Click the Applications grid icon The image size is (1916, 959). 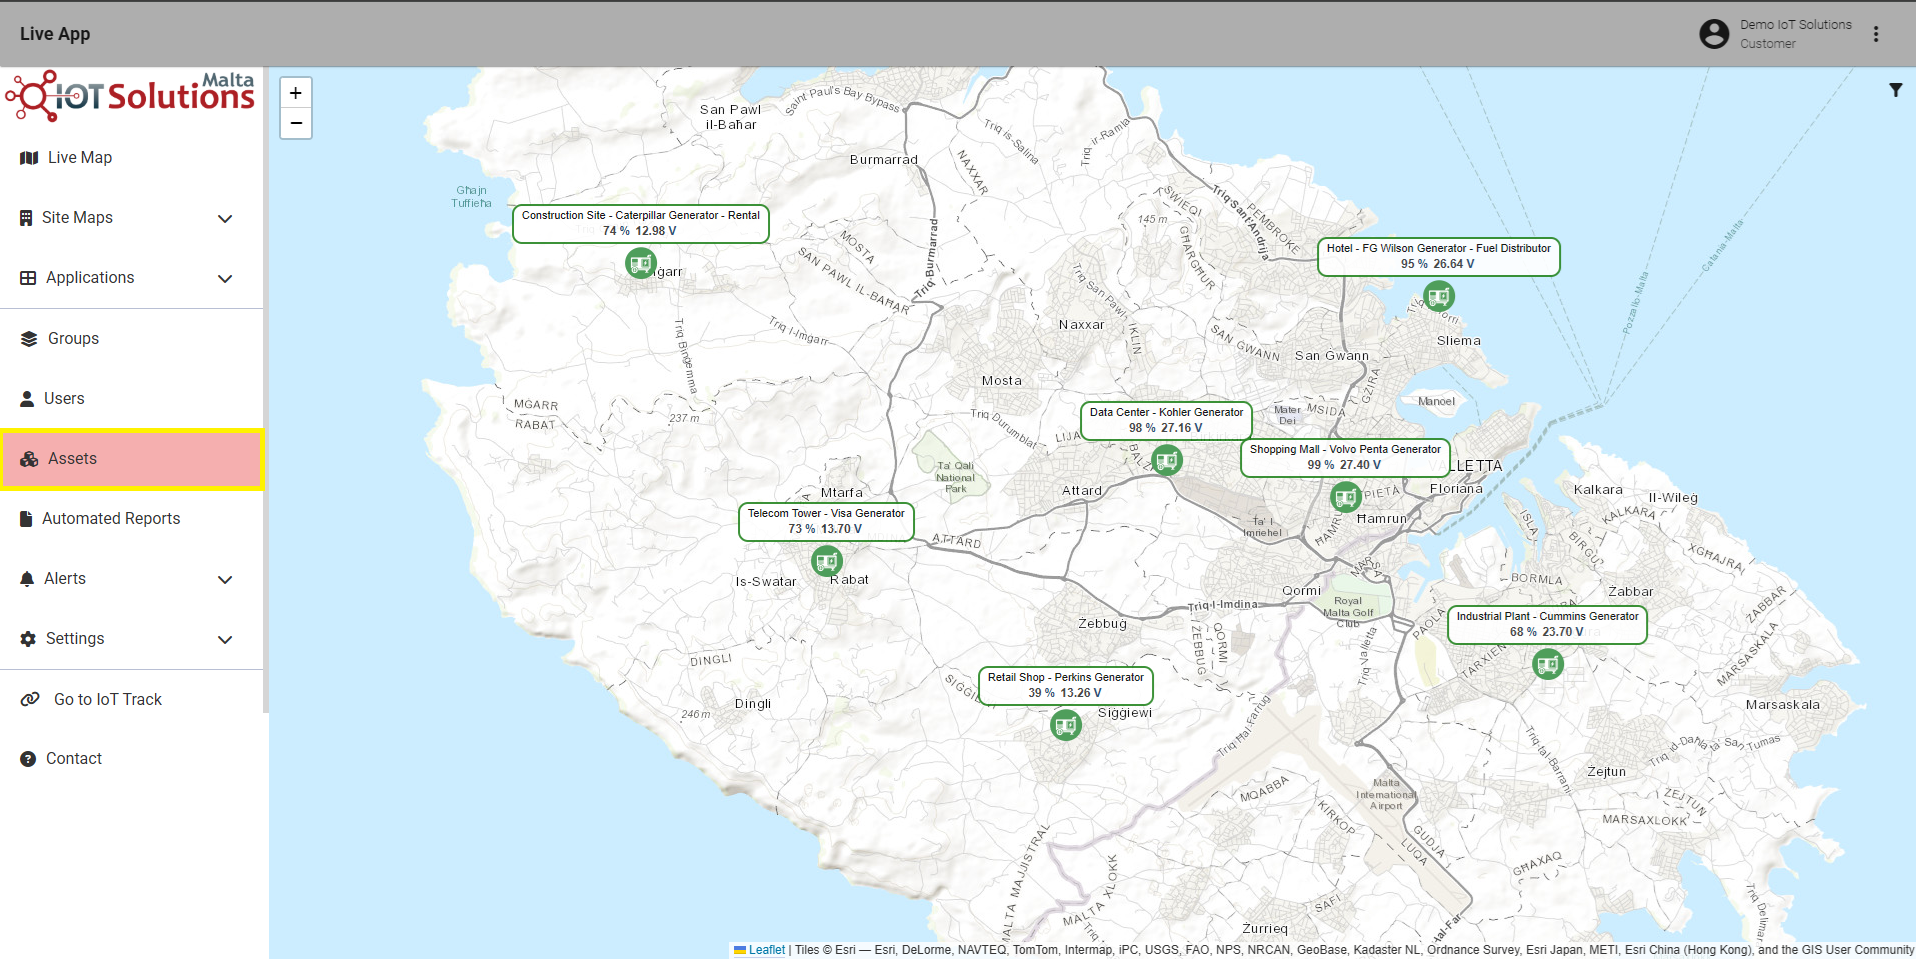(28, 278)
